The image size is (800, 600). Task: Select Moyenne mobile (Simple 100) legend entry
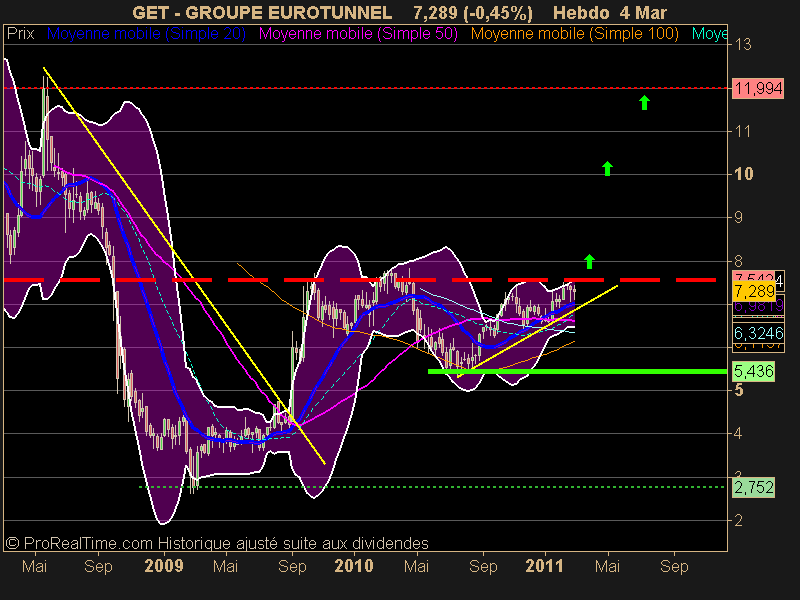tap(574, 34)
